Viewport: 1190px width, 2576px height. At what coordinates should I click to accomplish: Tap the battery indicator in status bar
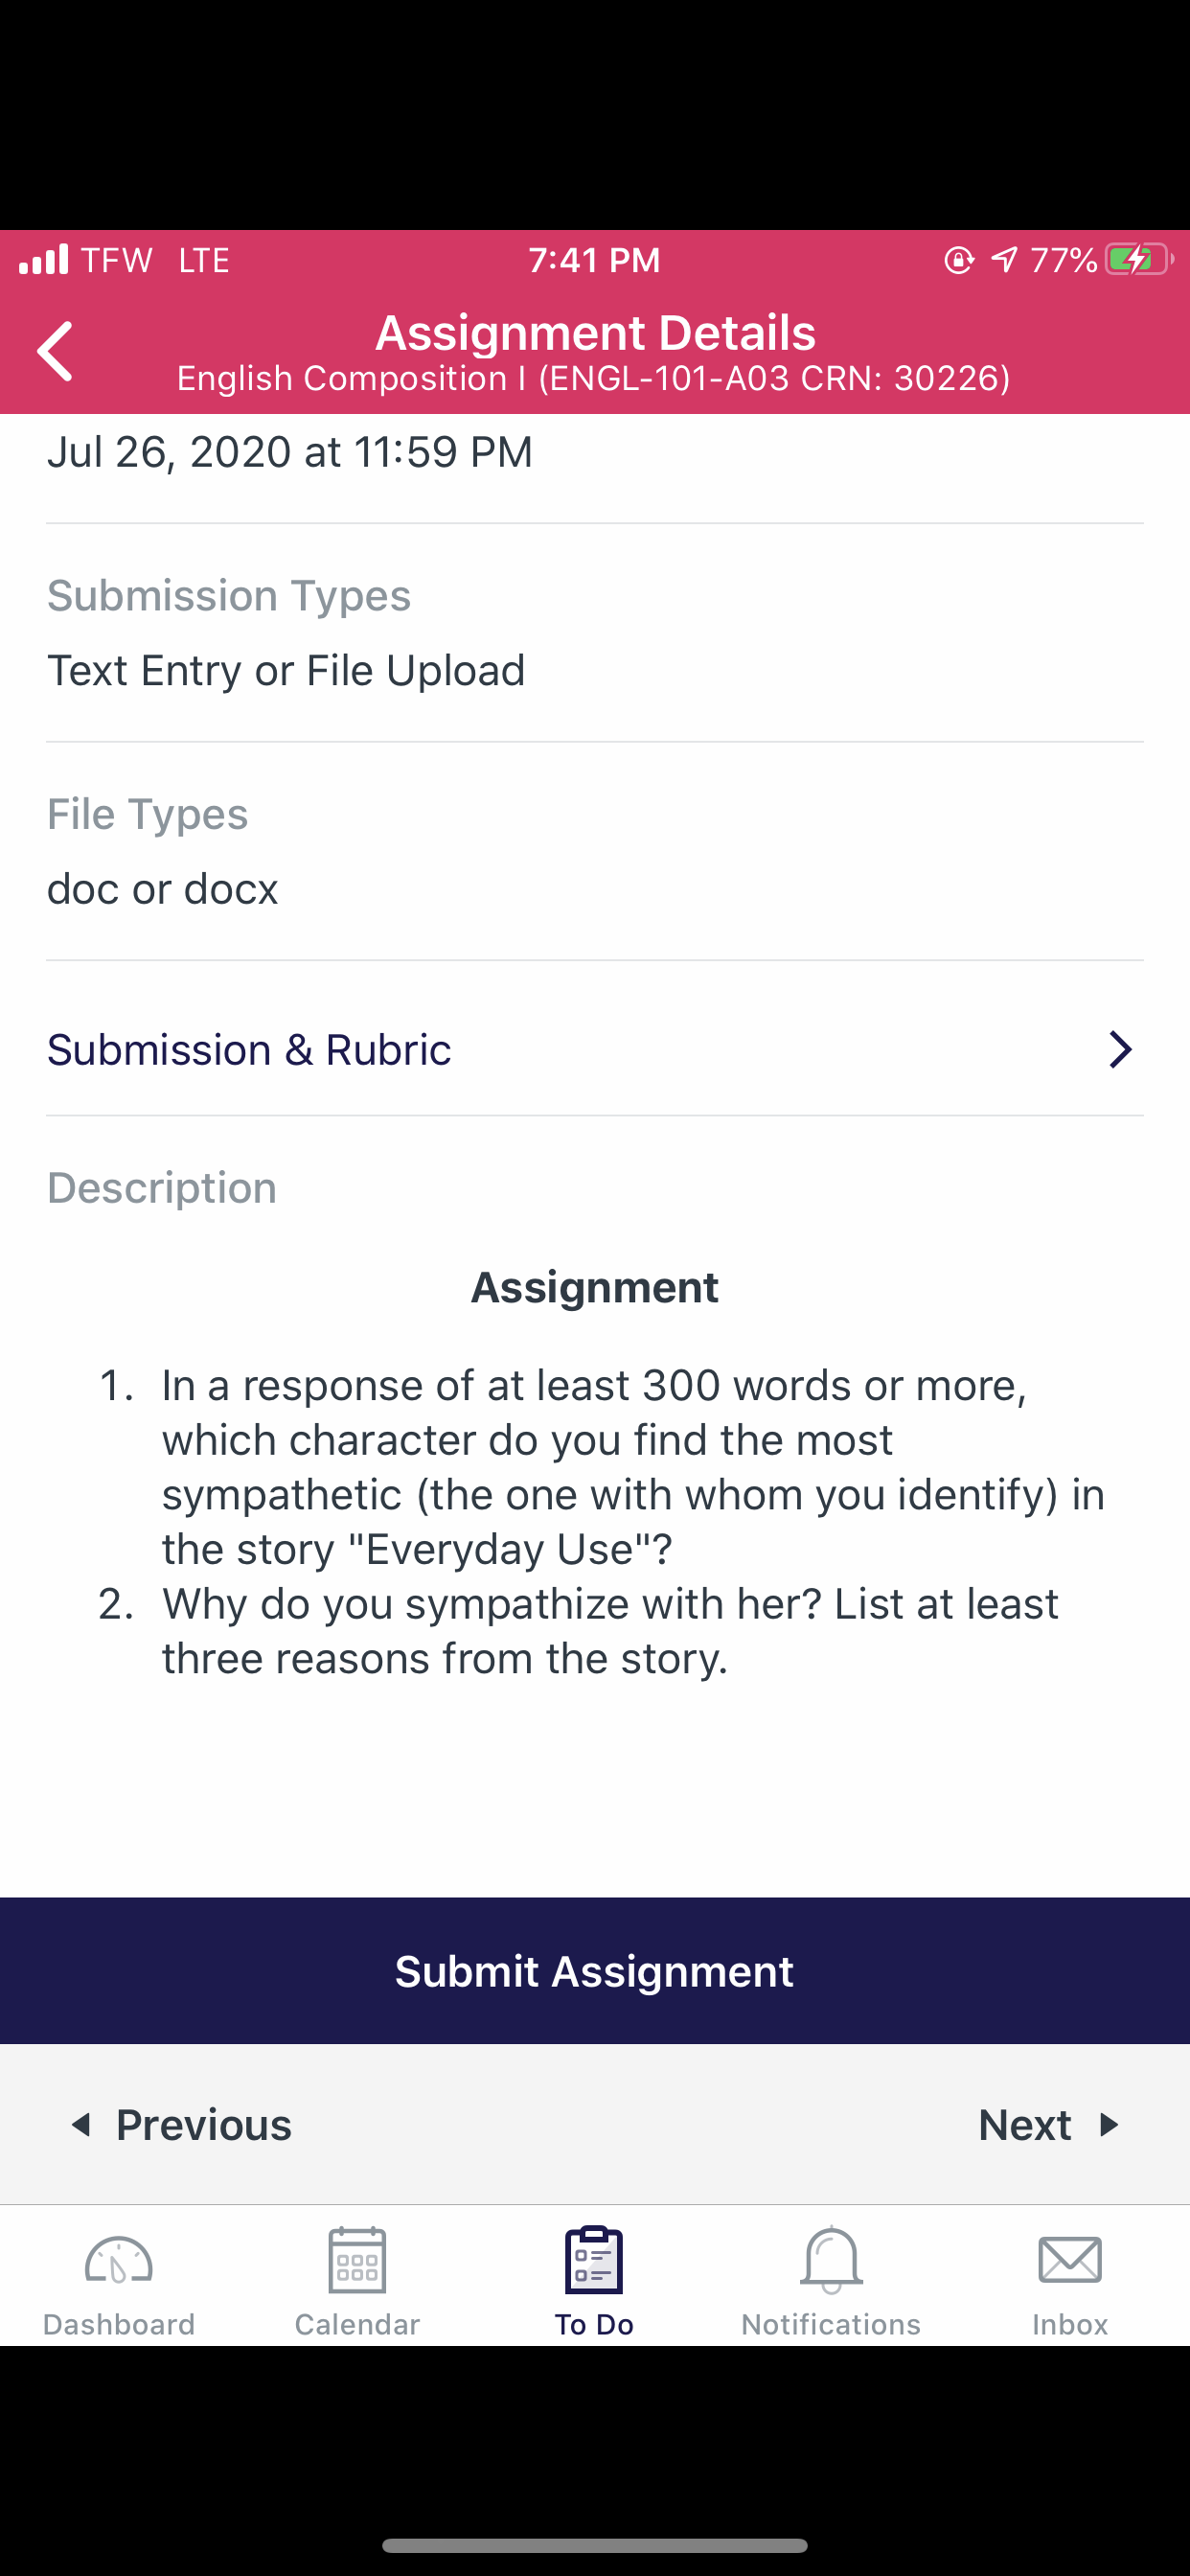[x=1139, y=260]
